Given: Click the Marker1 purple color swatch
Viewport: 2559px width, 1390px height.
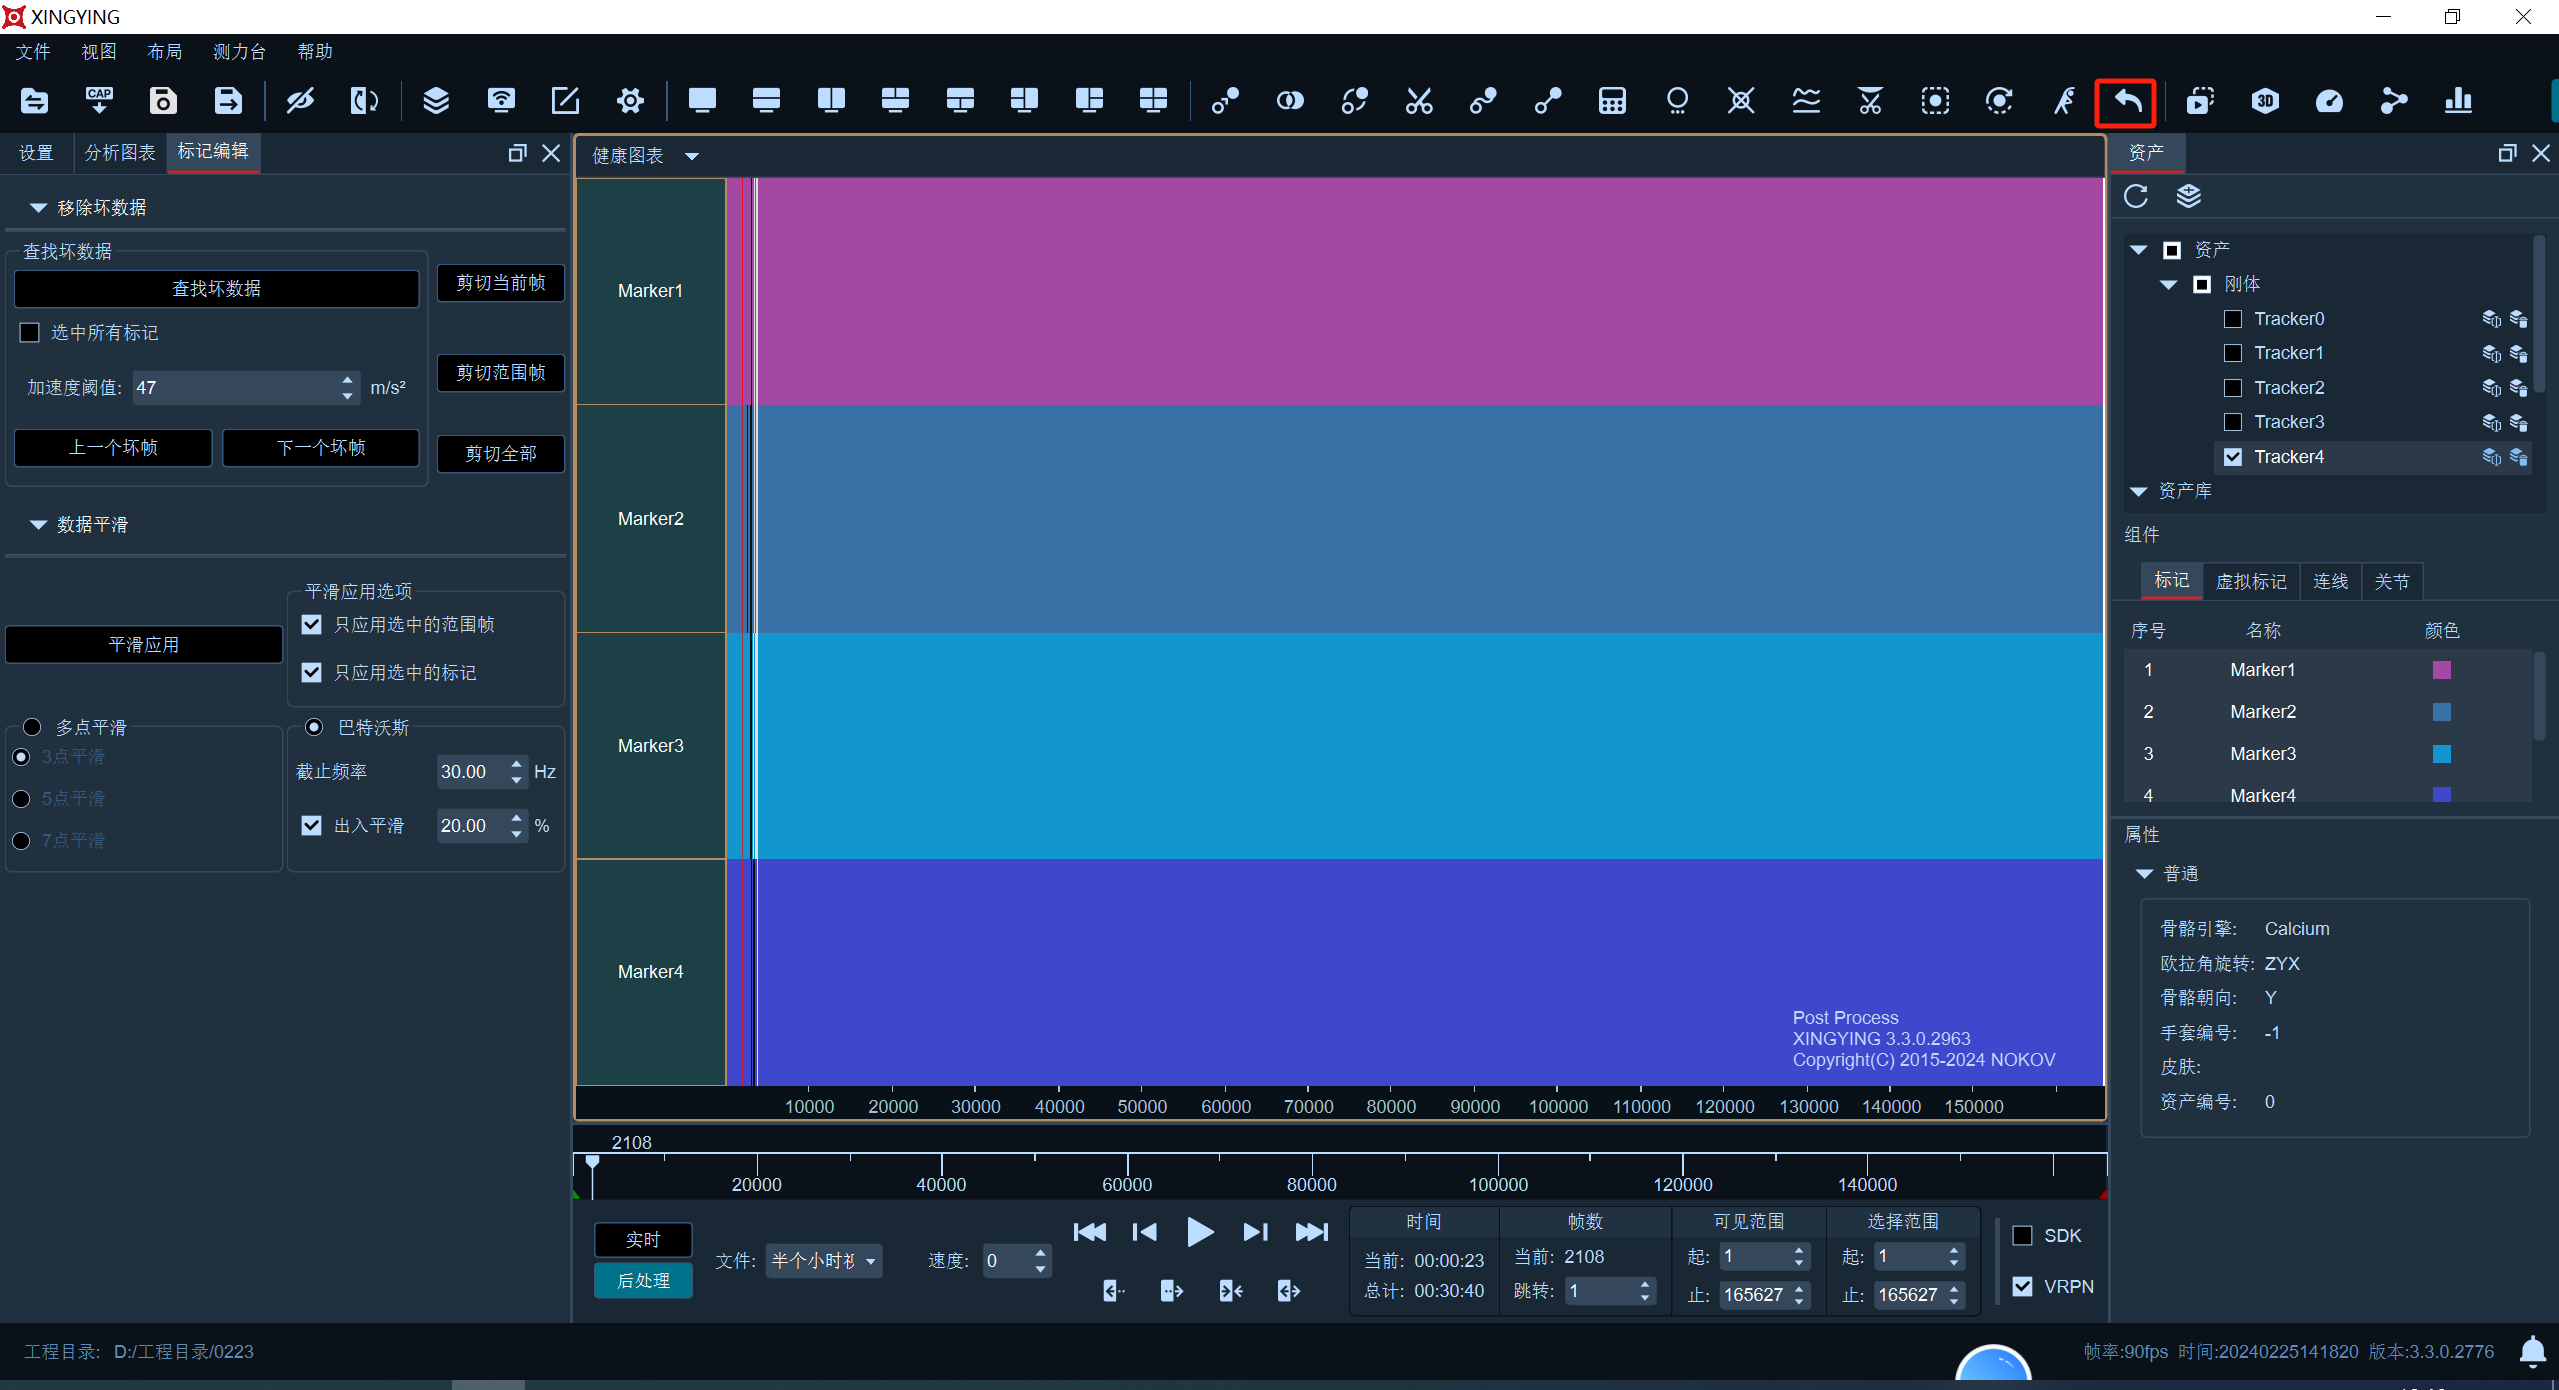Looking at the screenshot, I should click(2441, 670).
